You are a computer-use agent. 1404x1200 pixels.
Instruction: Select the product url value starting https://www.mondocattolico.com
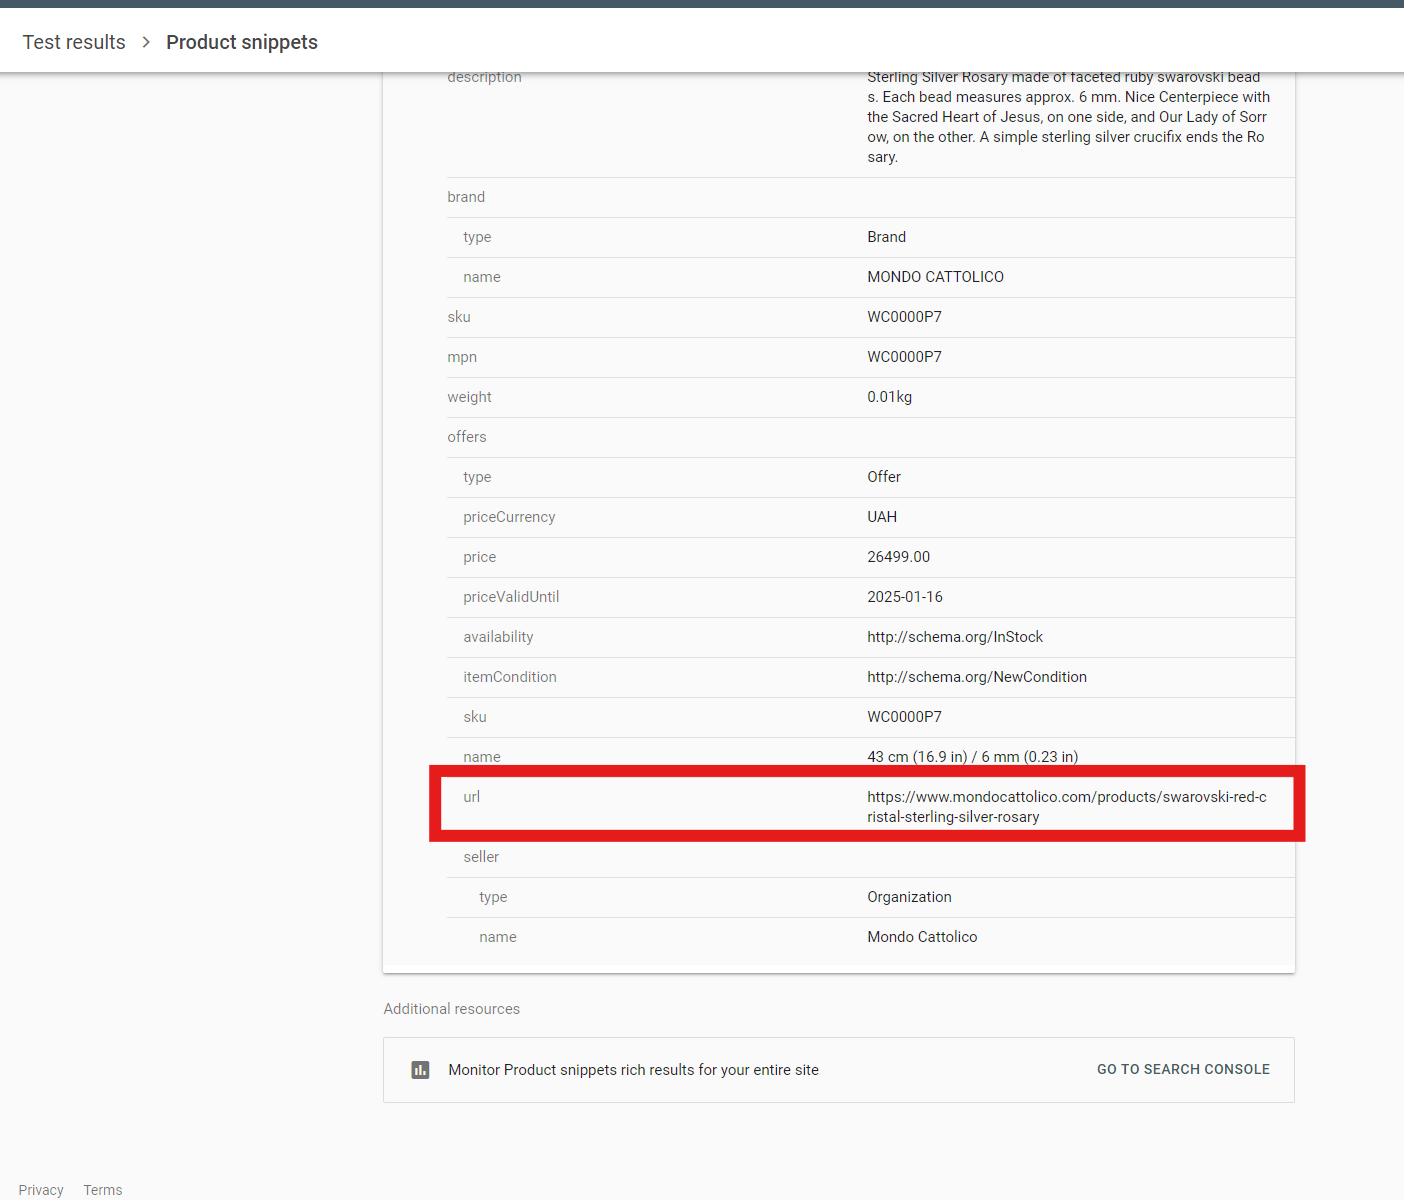(x=1067, y=807)
